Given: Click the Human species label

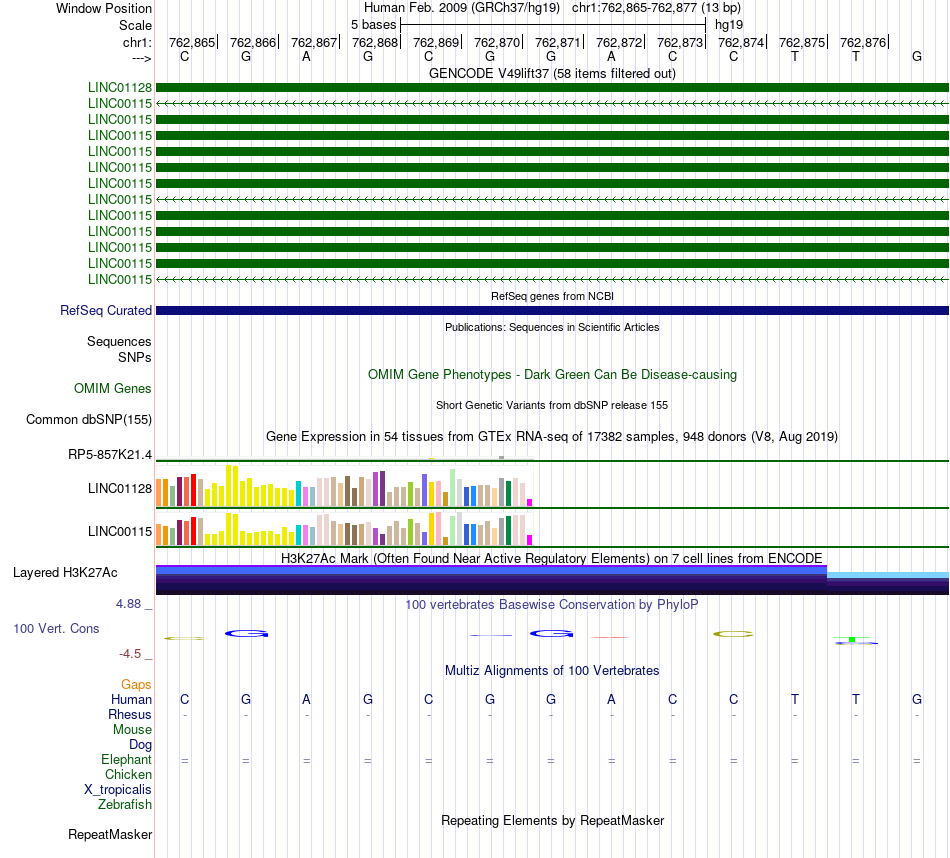Looking at the screenshot, I should coord(131,699).
